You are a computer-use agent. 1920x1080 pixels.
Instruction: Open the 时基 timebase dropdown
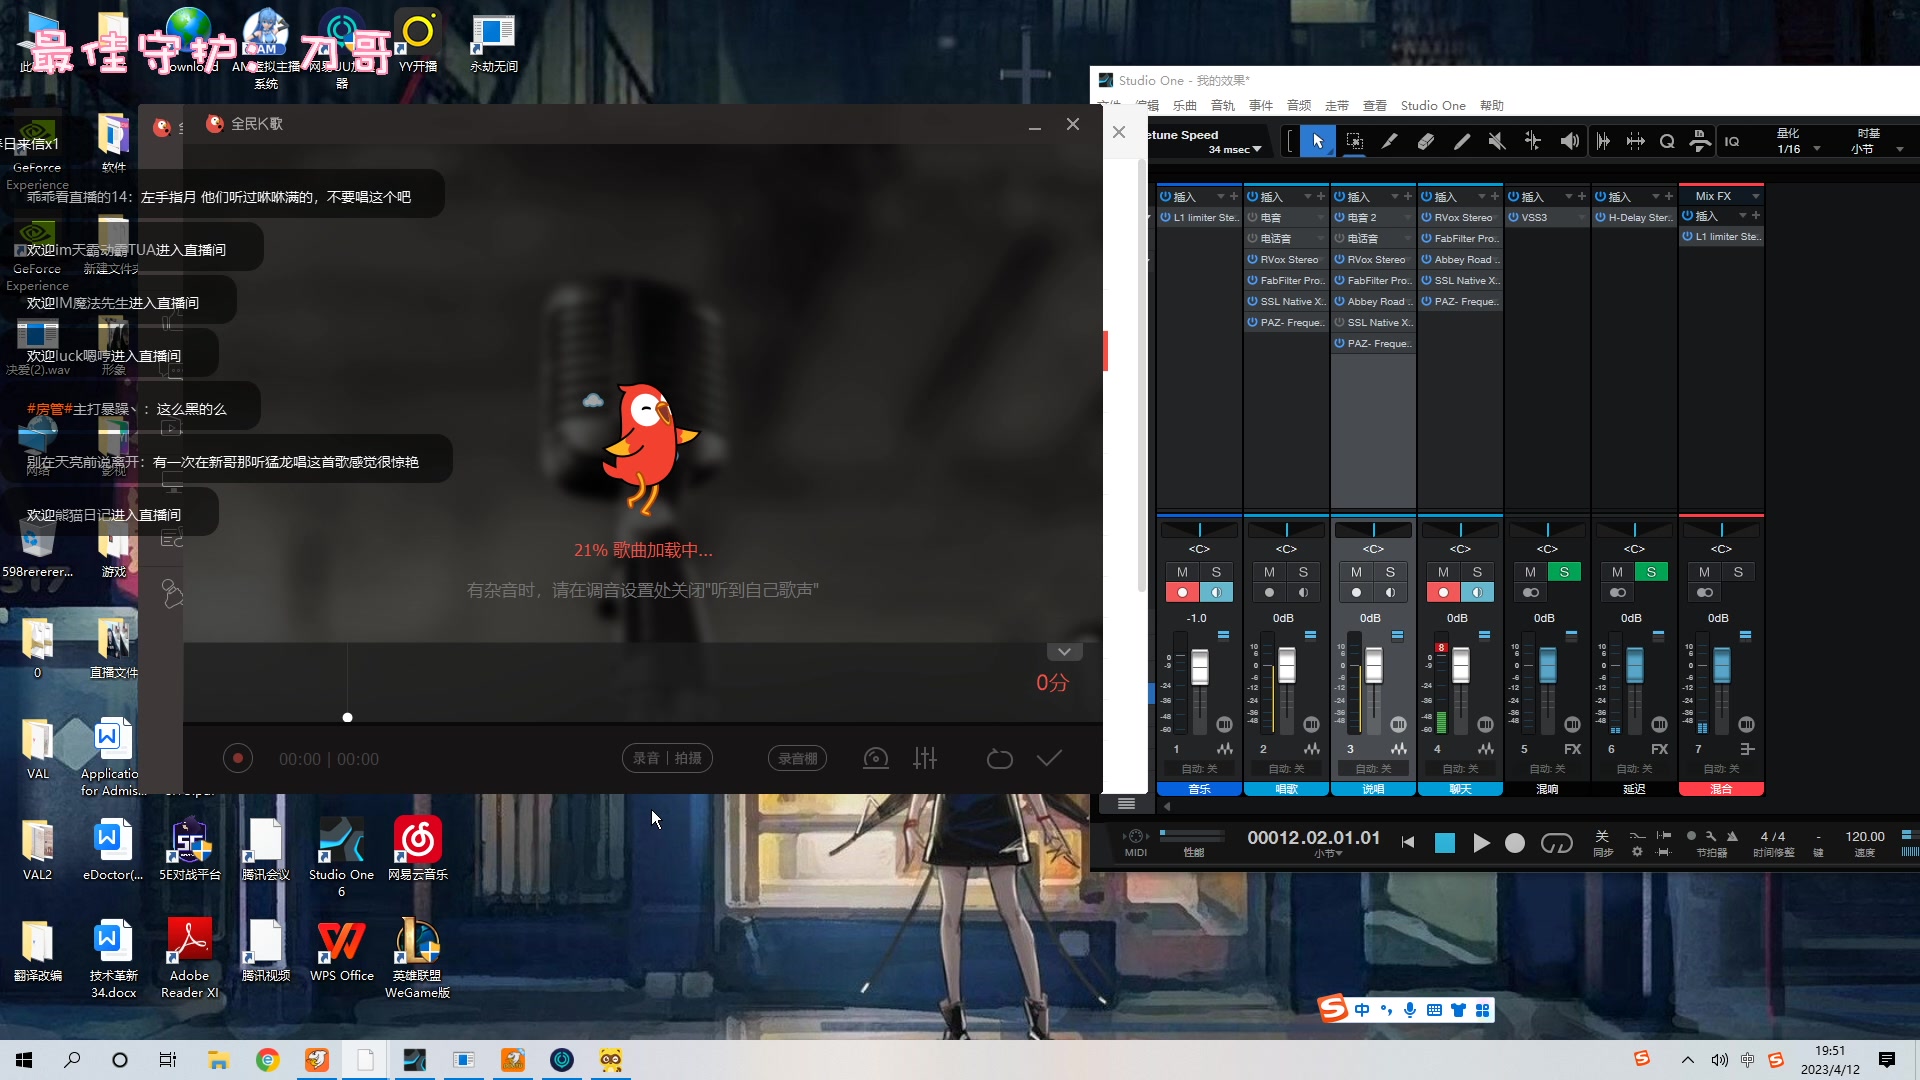pyautogui.click(x=1899, y=149)
